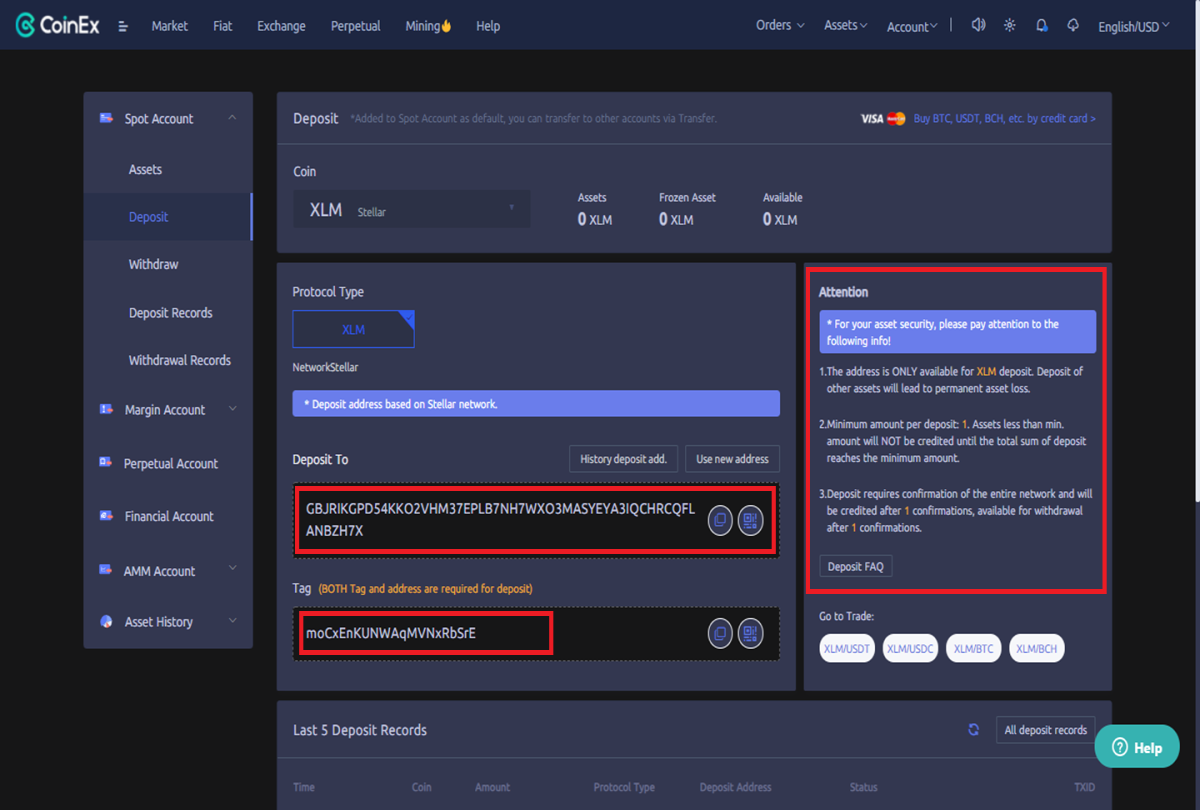Show QR code for deposit address
The width and height of the screenshot is (1200, 810).
point(751,520)
